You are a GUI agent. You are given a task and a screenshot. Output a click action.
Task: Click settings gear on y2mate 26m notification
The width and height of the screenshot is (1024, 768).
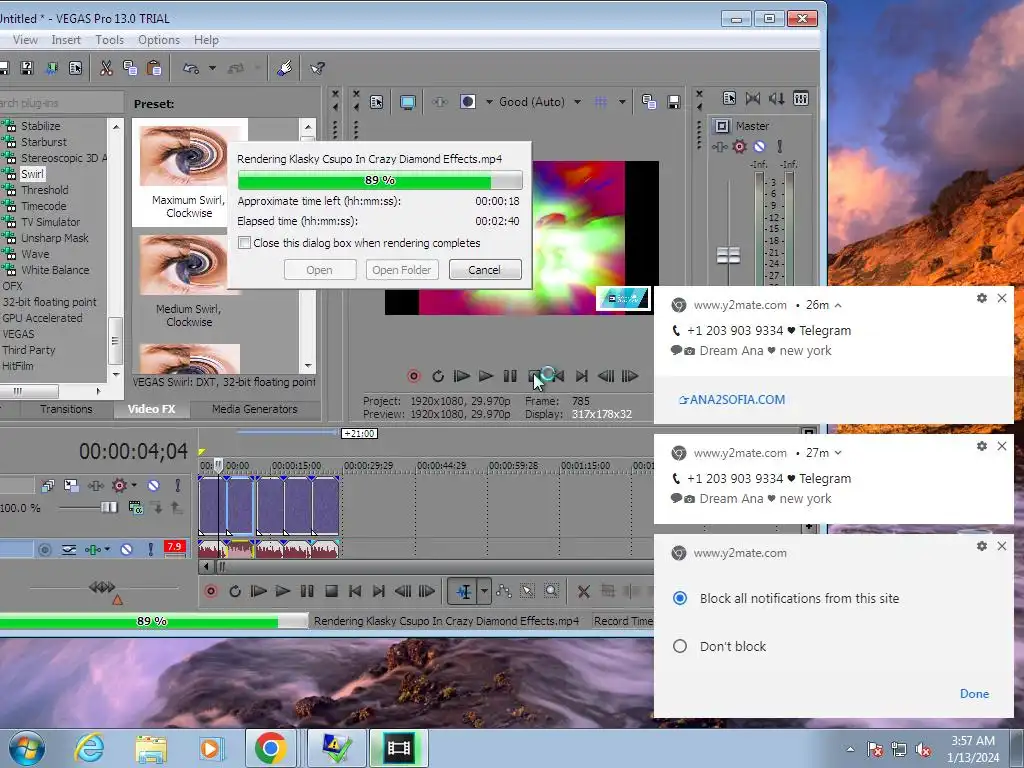click(981, 298)
